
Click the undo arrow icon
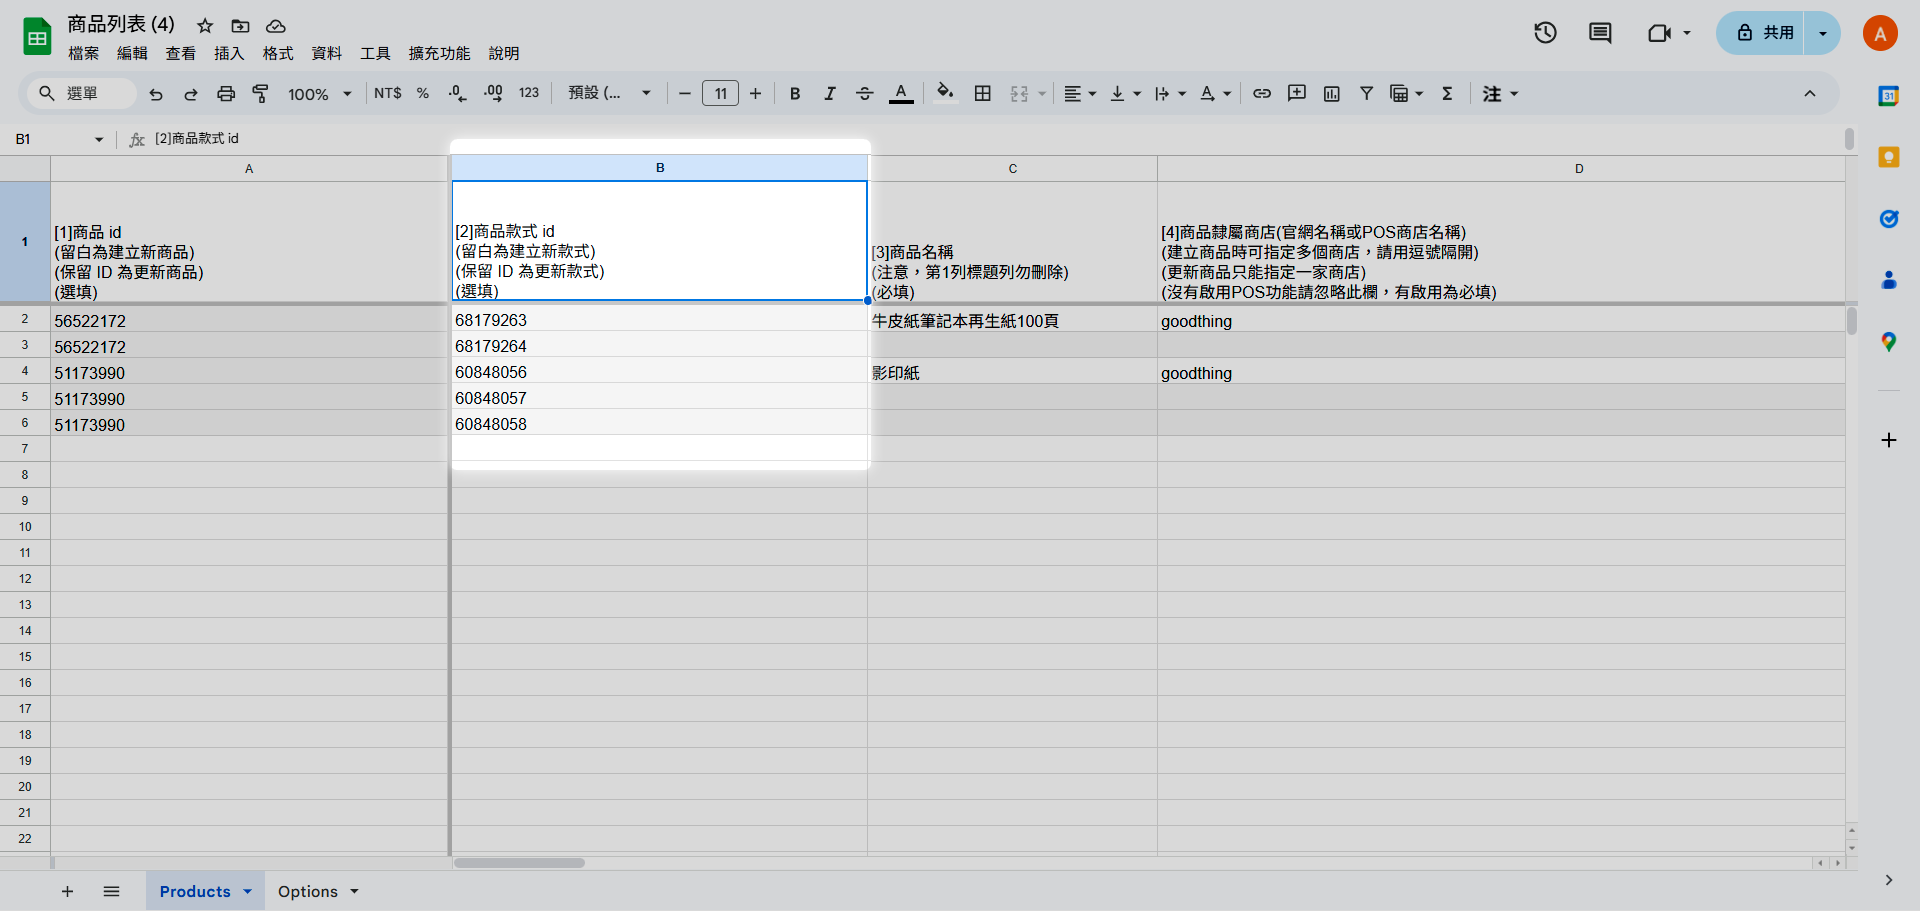[156, 94]
